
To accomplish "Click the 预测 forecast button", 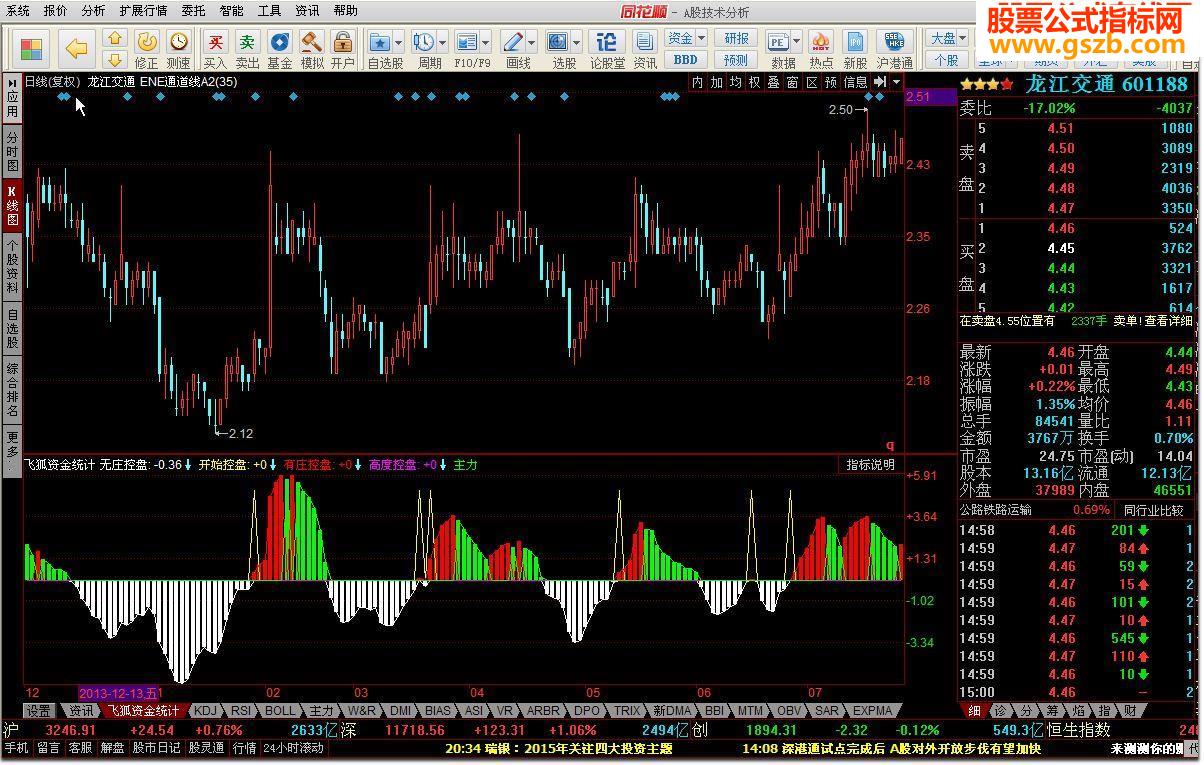I will 736,59.
